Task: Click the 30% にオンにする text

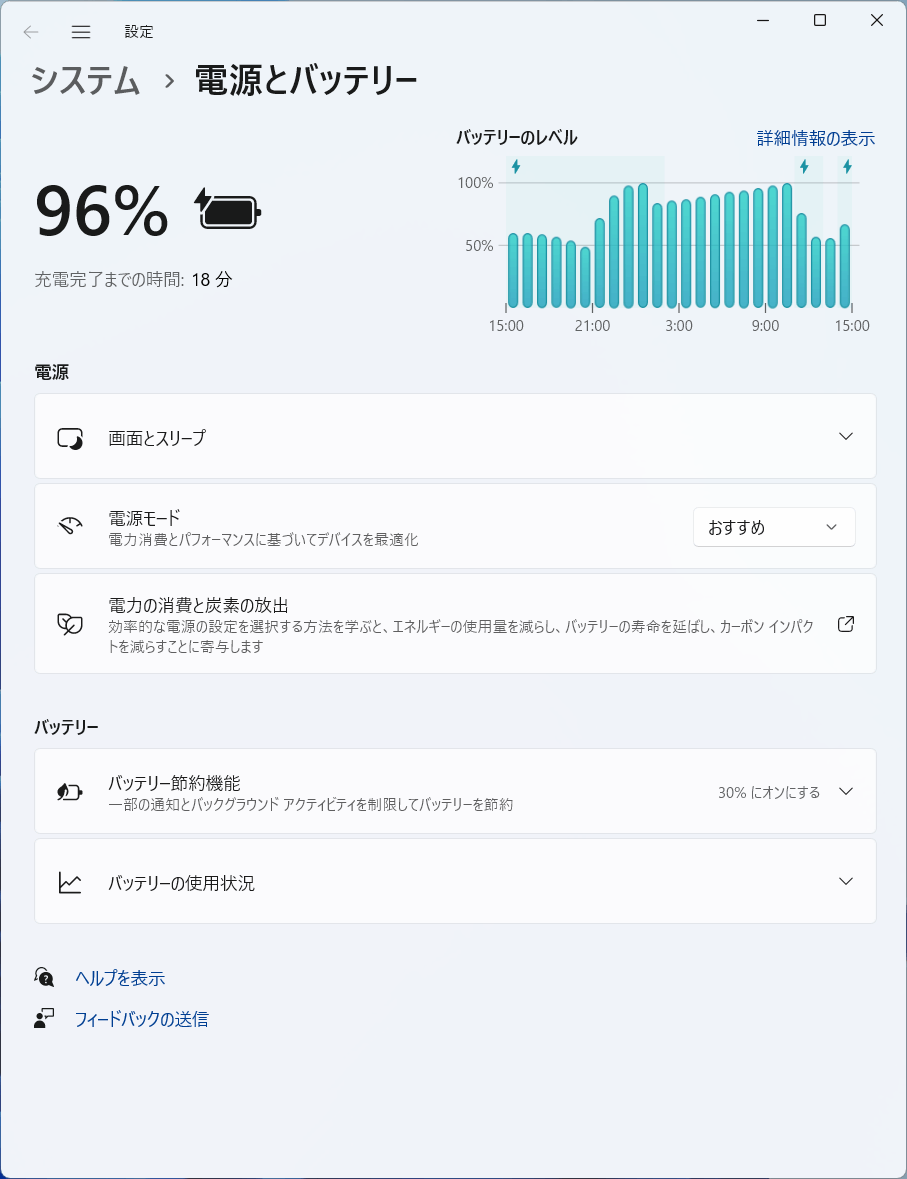Action: click(769, 793)
